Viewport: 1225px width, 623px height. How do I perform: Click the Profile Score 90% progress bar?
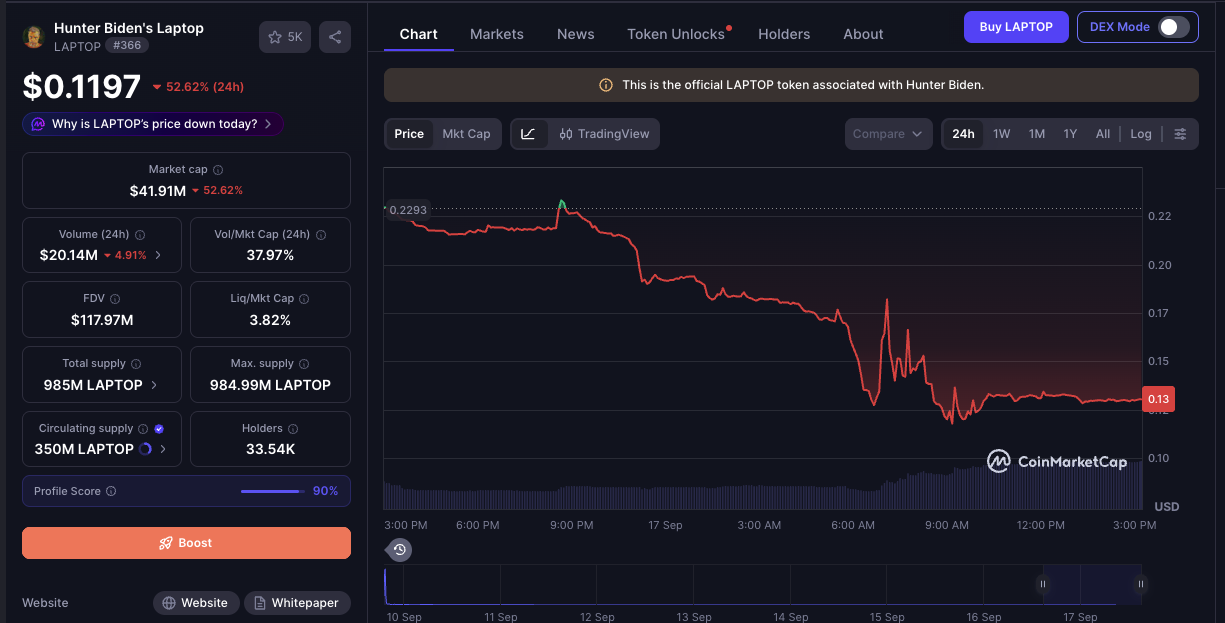point(272,491)
